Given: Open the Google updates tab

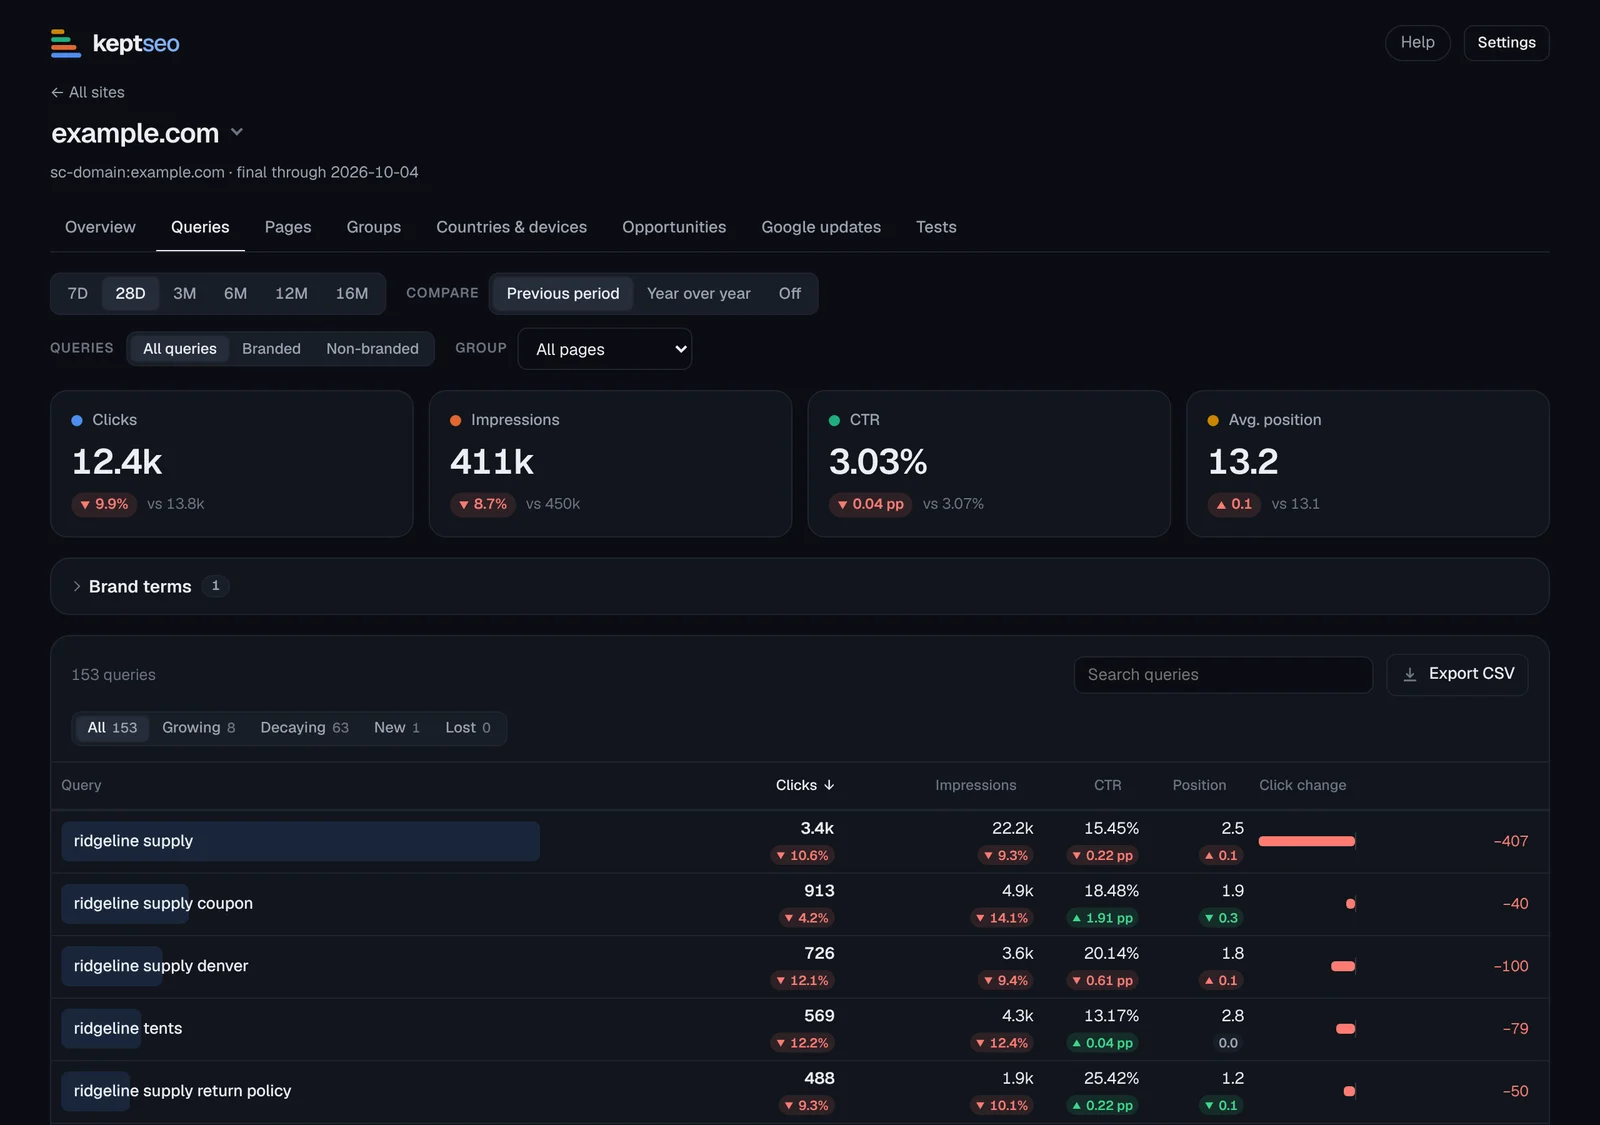Looking at the screenshot, I should (x=821, y=227).
